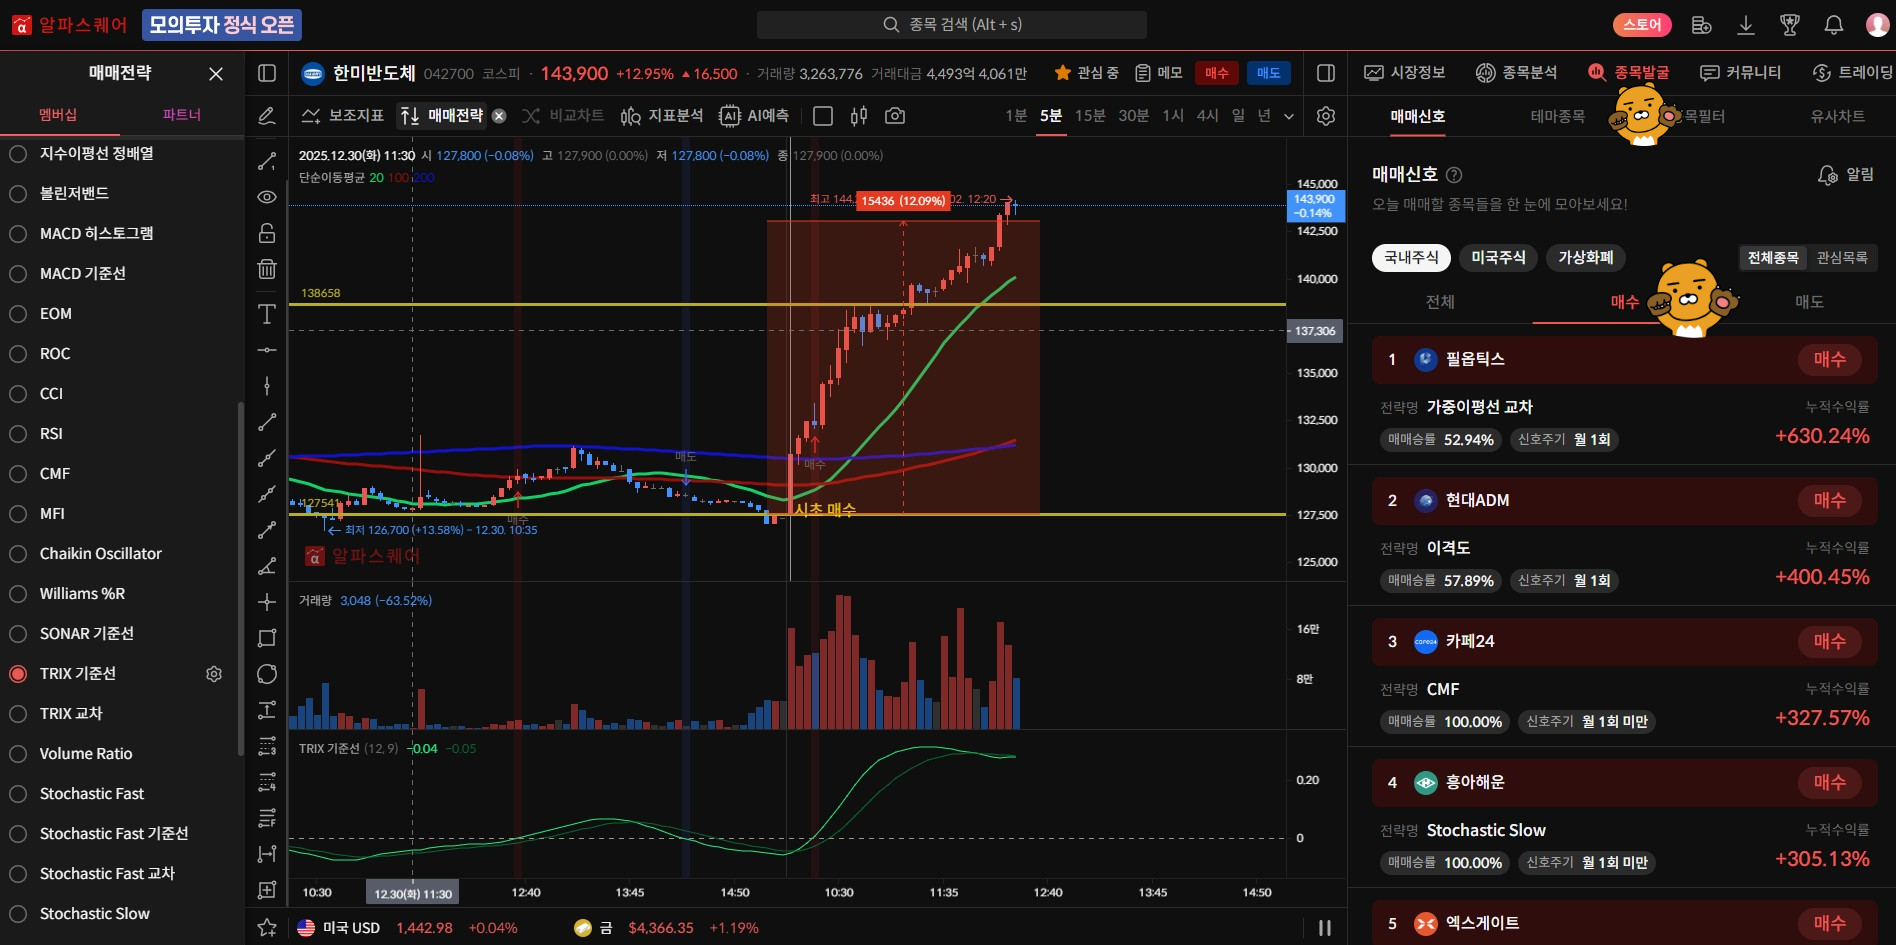The width and height of the screenshot is (1896, 945).
Task: Filter signals by 미국주식
Action: 1498,258
